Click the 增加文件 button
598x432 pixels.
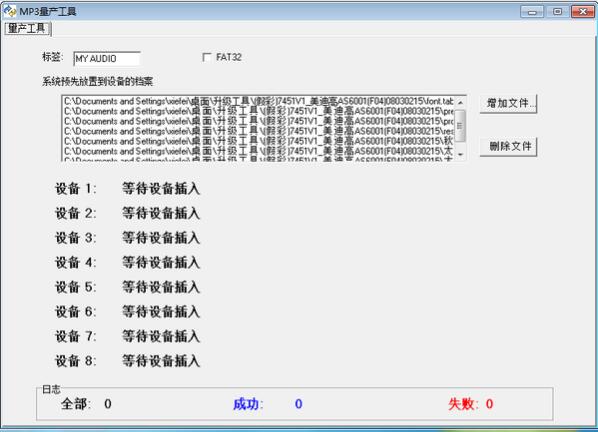coord(508,103)
